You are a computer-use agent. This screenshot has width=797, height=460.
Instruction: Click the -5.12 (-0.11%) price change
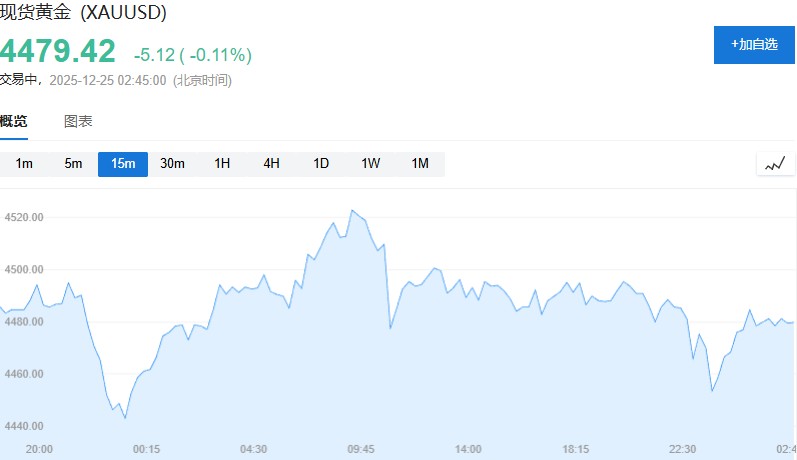coord(193,54)
